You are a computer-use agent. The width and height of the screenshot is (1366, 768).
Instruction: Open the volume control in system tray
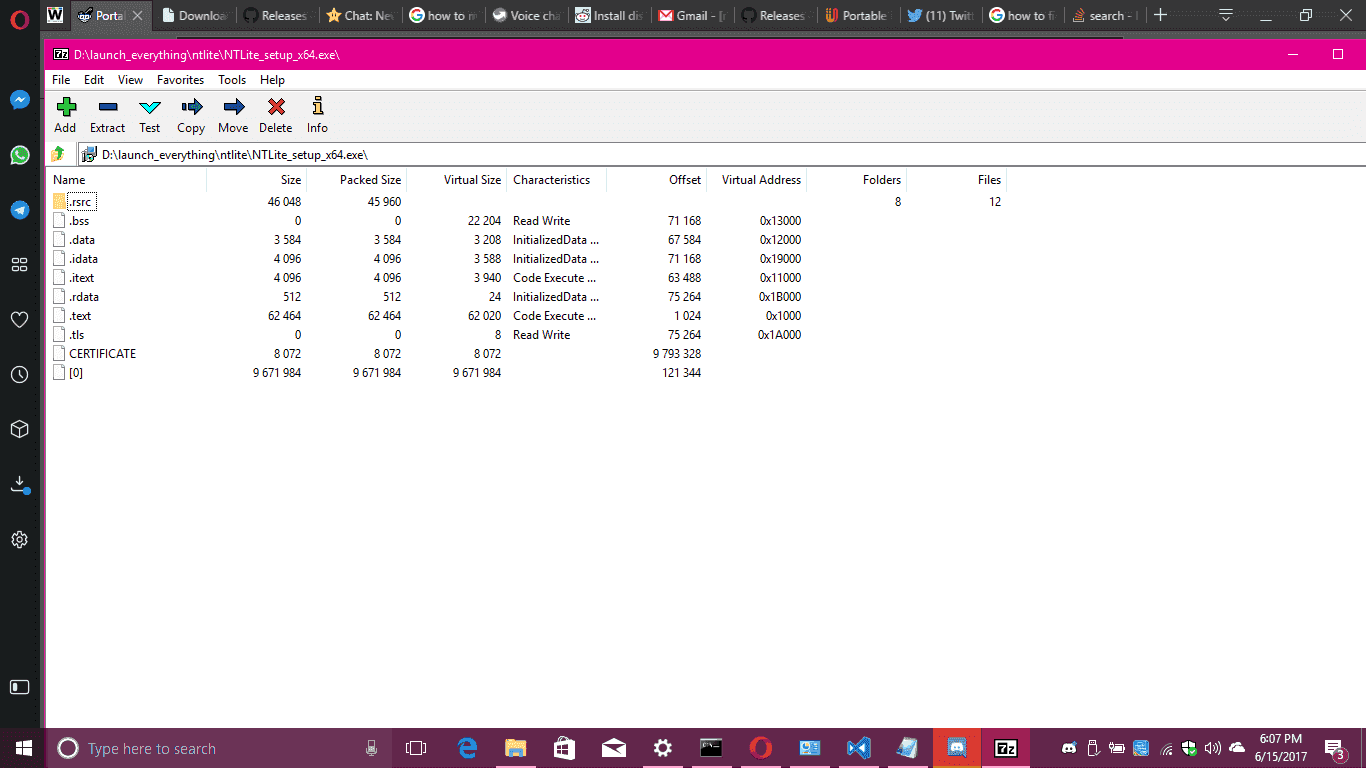point(1213,748)
